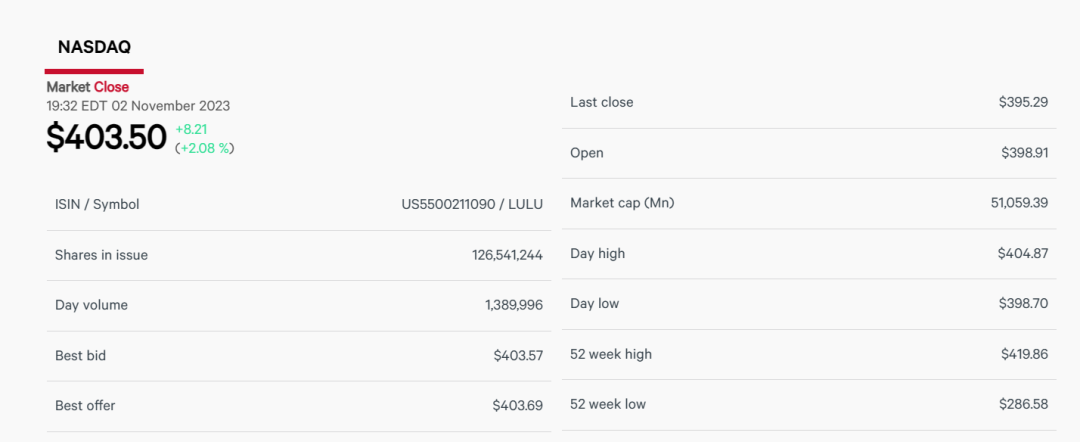
Task: Click the Day volume value 1,389,996
Action: (514, 305)
